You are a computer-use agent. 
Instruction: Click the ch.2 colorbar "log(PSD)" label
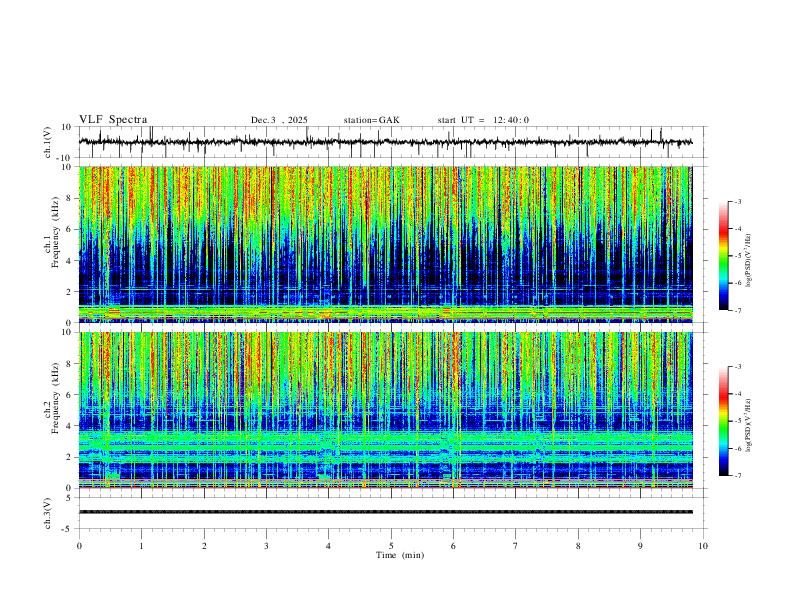[748, 426]
